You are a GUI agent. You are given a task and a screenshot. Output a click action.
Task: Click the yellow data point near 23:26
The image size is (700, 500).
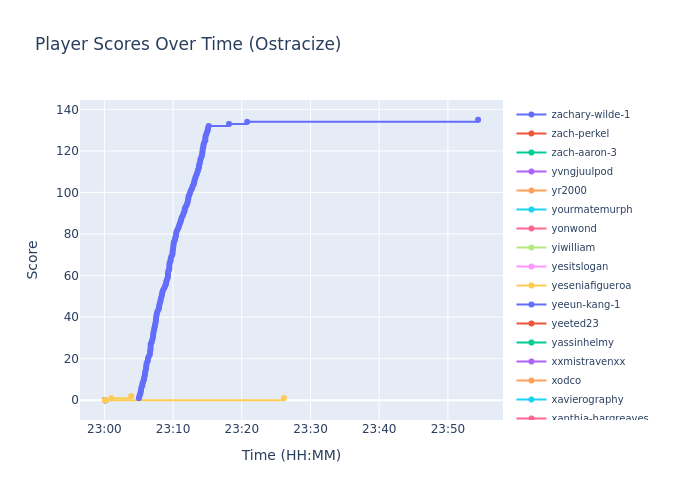coord(283,398)
